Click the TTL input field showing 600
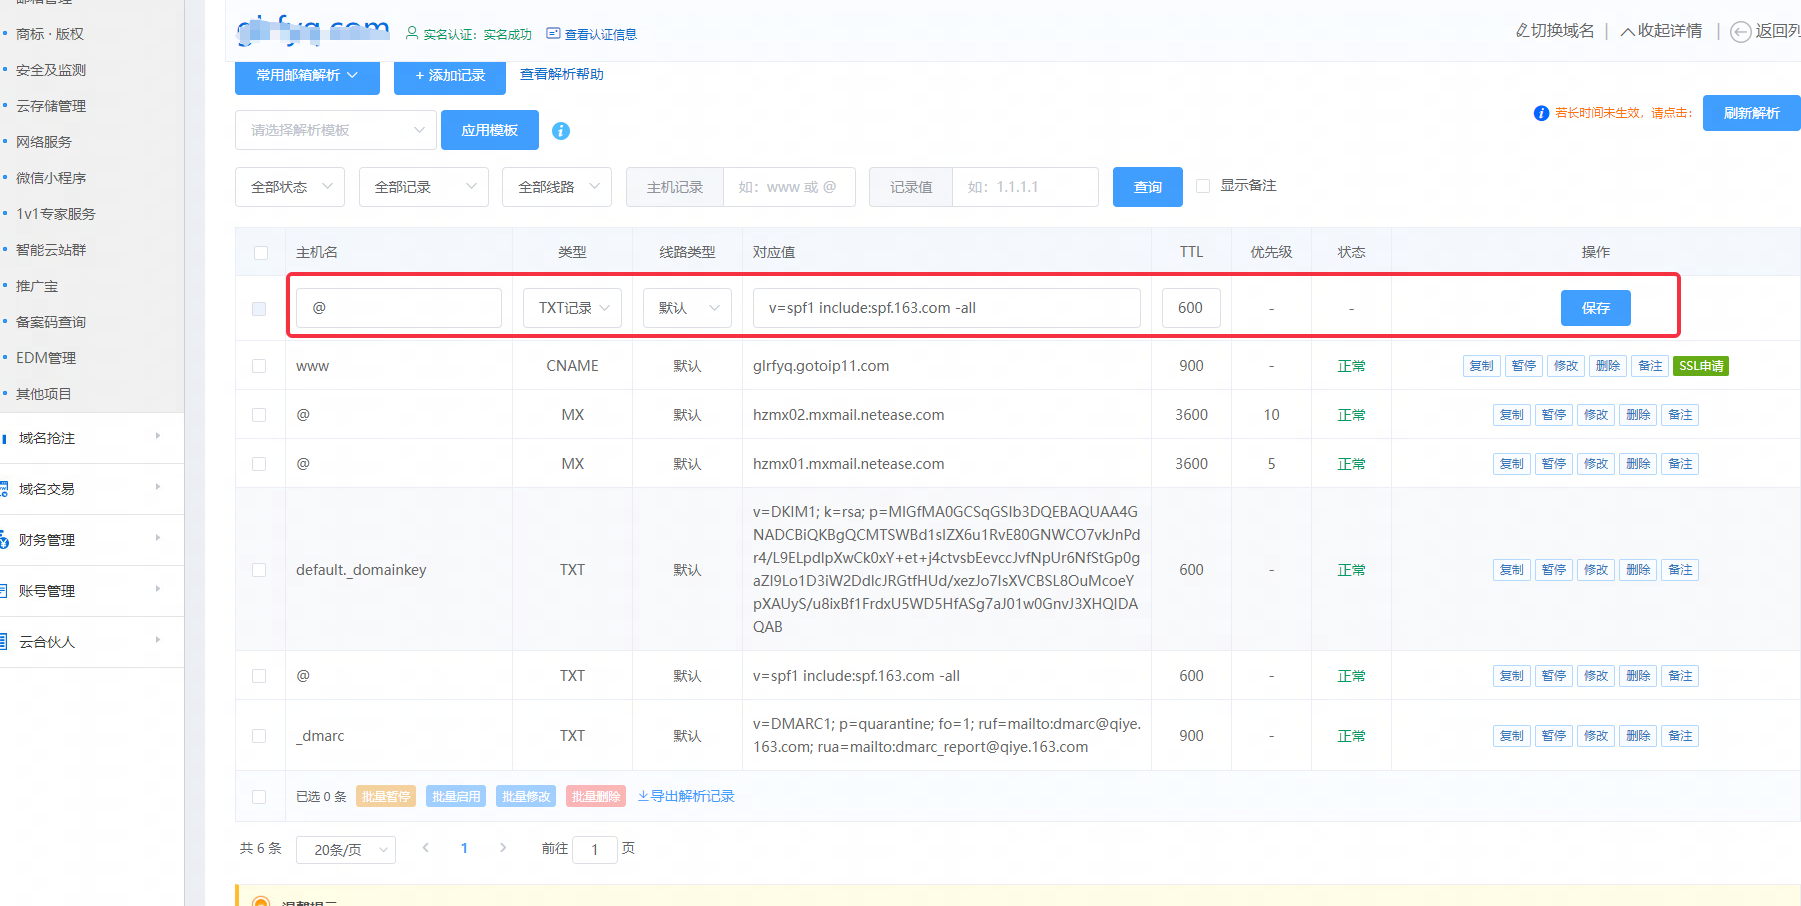 click(x=1191, y=308)
